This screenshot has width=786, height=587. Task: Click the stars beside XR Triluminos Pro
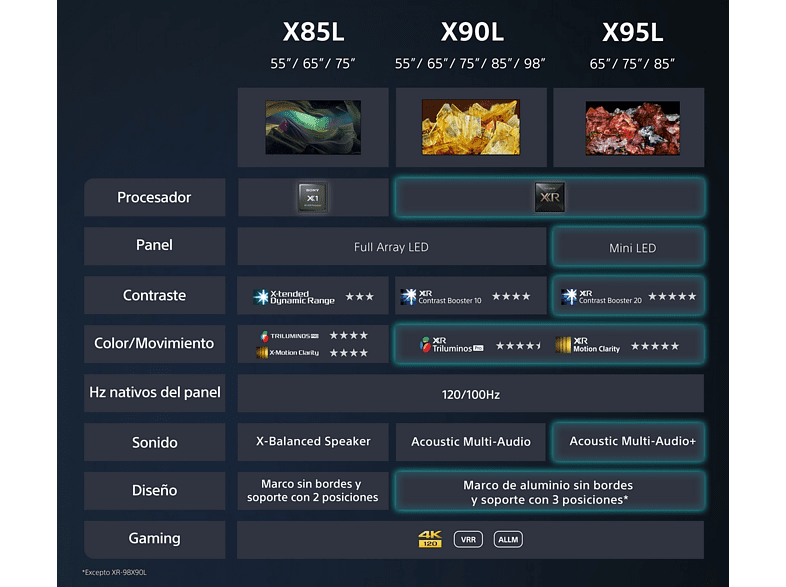click(519, 345)
